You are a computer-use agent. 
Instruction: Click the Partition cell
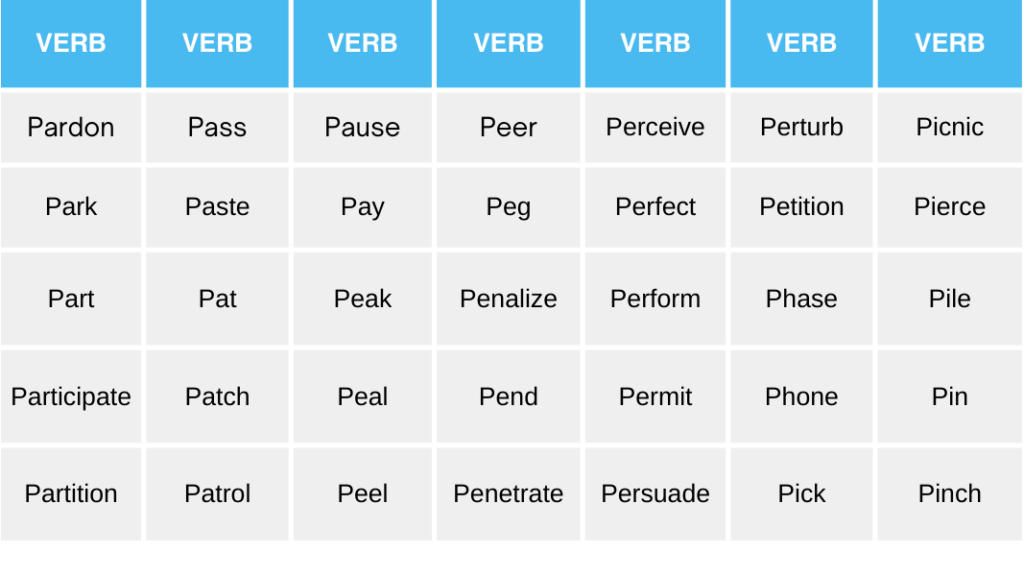71,493
